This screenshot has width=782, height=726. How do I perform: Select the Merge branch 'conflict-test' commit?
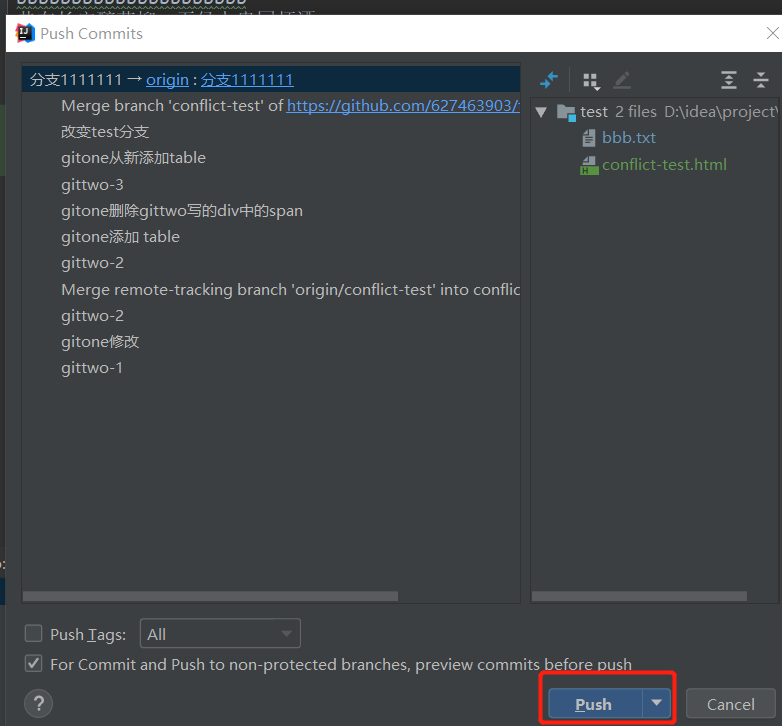click(290, 106)
